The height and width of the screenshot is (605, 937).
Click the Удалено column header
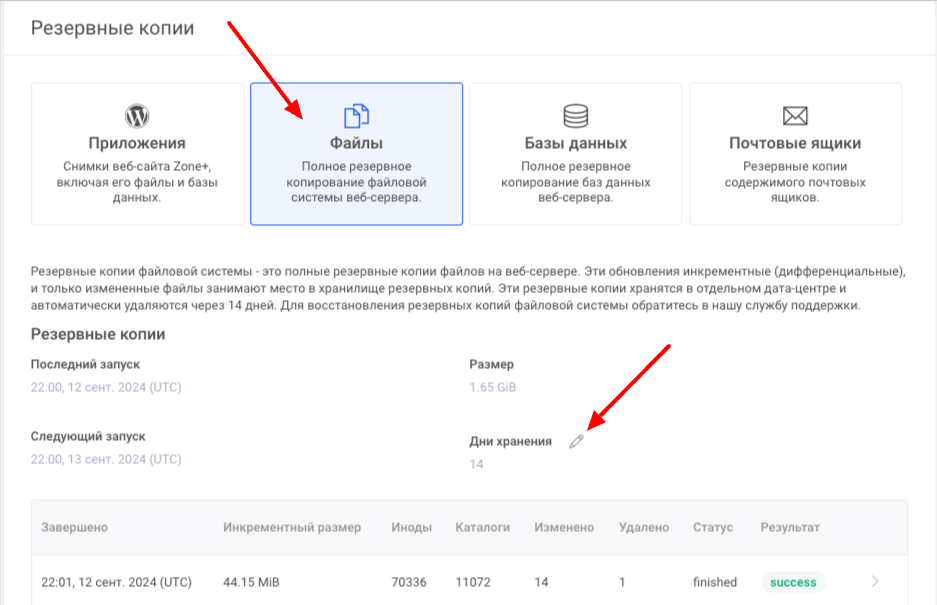click(644, 527)
